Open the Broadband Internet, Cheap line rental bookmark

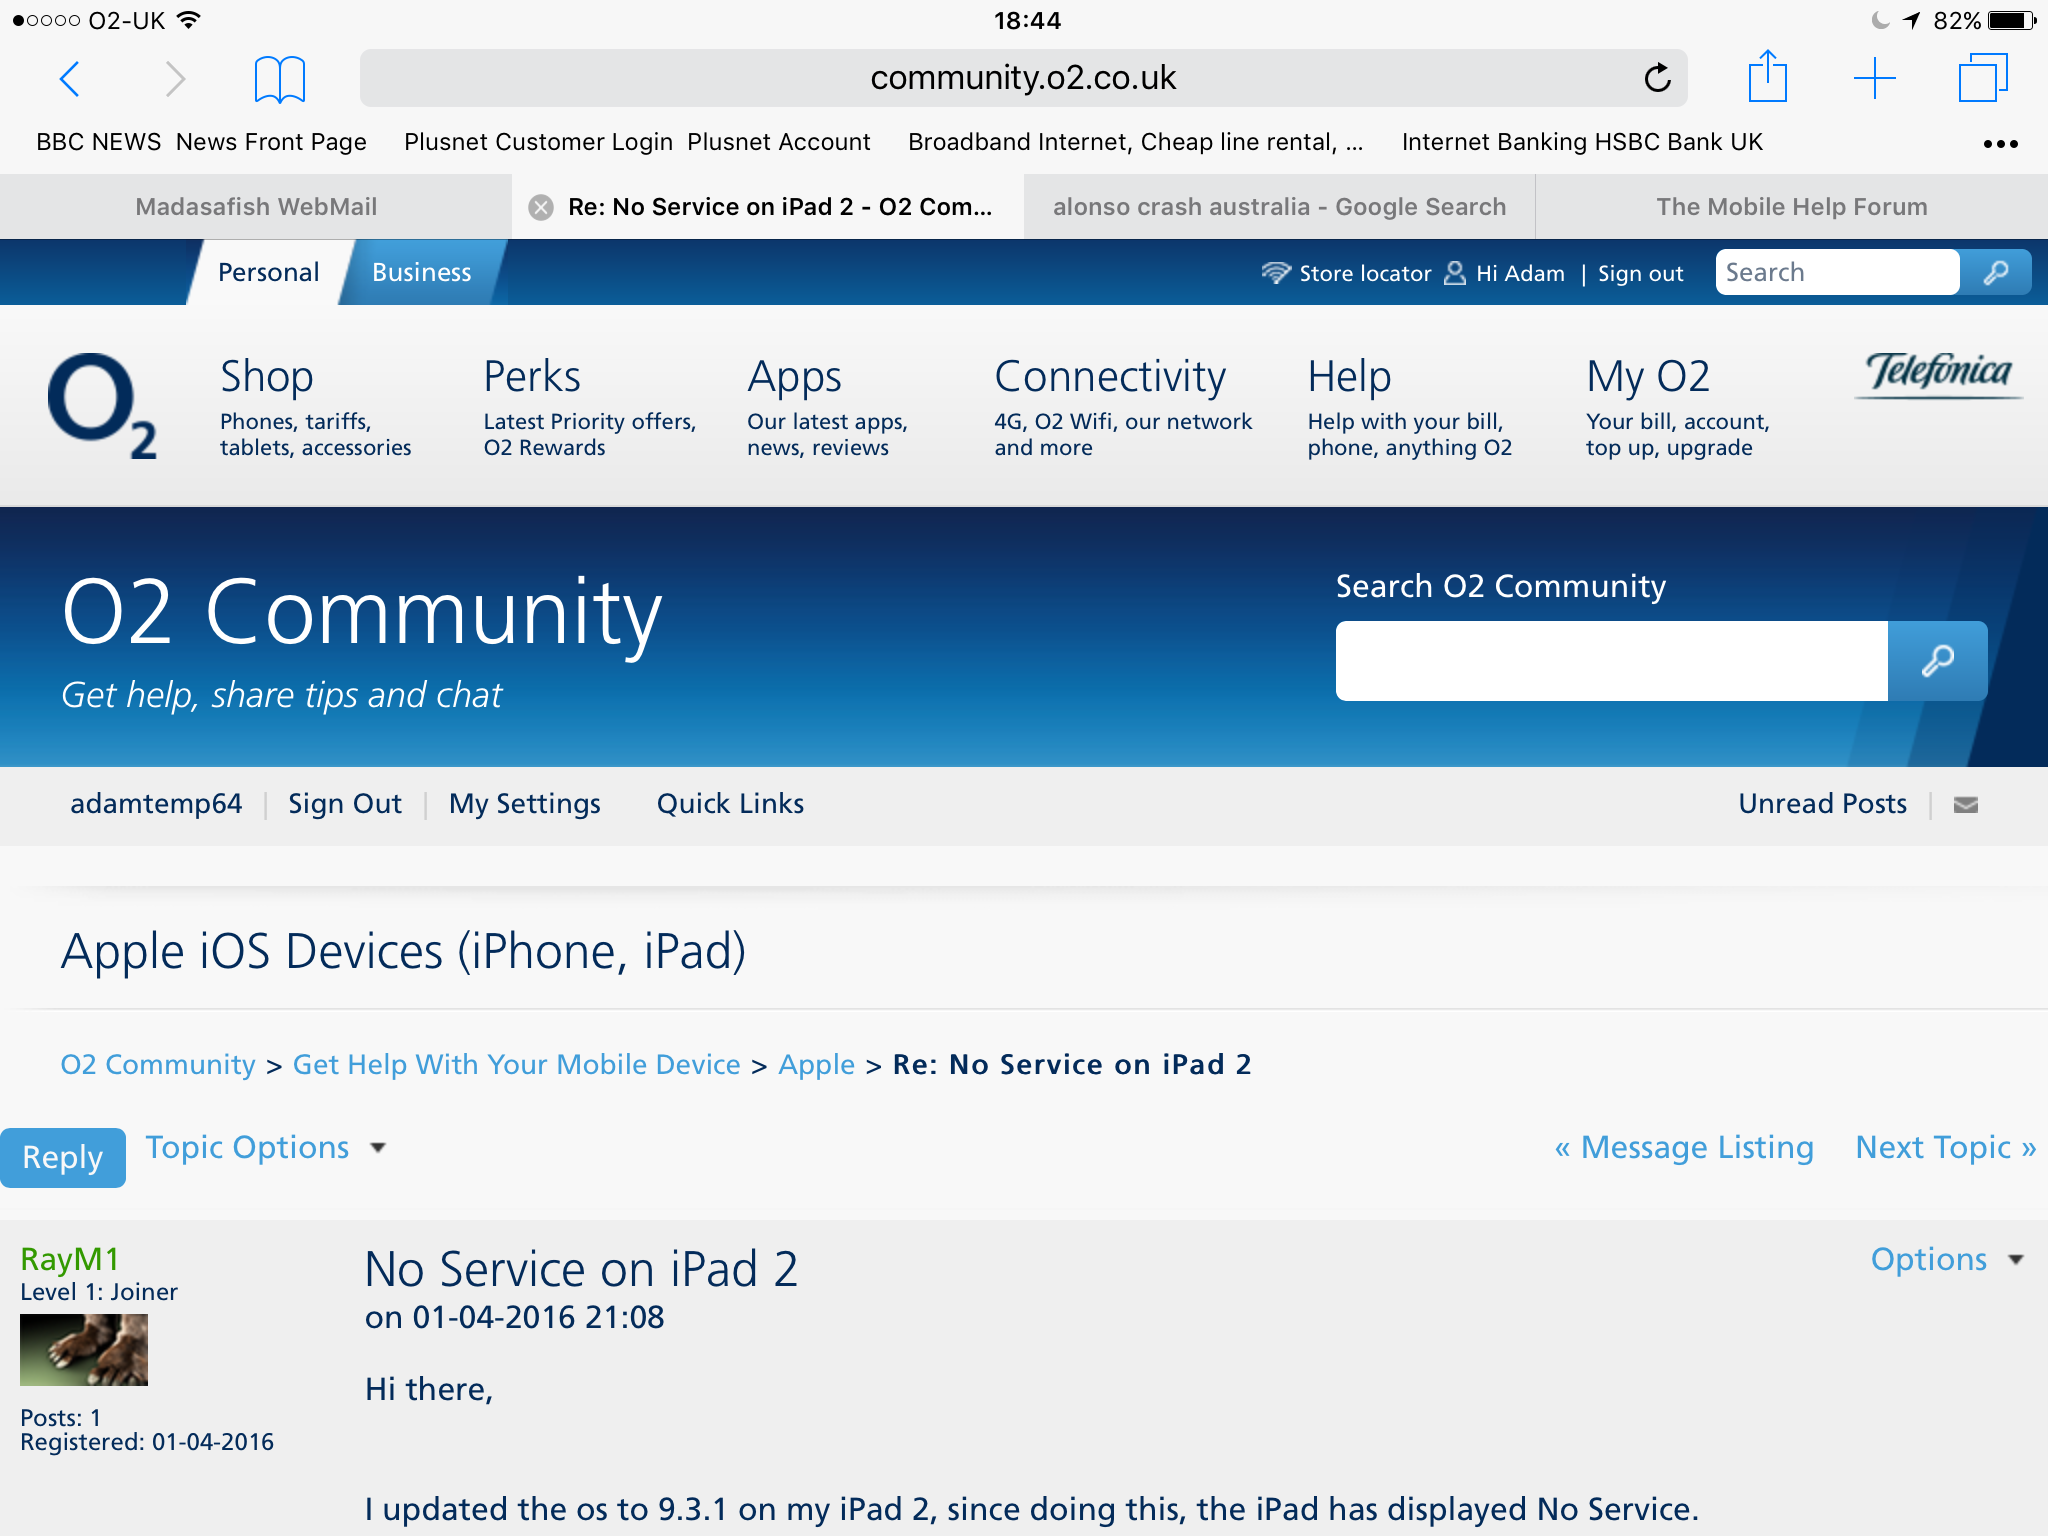[1135, 142]
